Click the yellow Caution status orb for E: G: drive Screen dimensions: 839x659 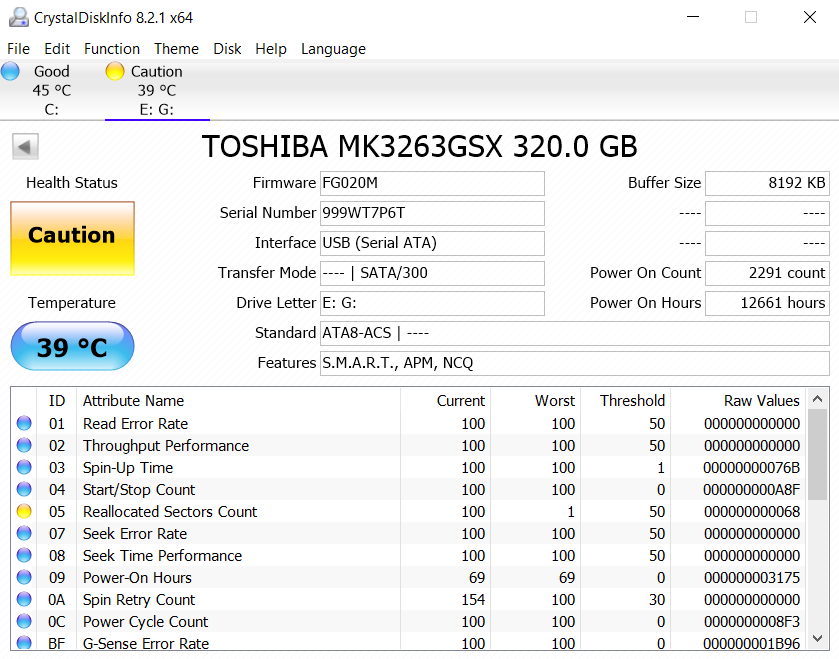tap(115, 71)
